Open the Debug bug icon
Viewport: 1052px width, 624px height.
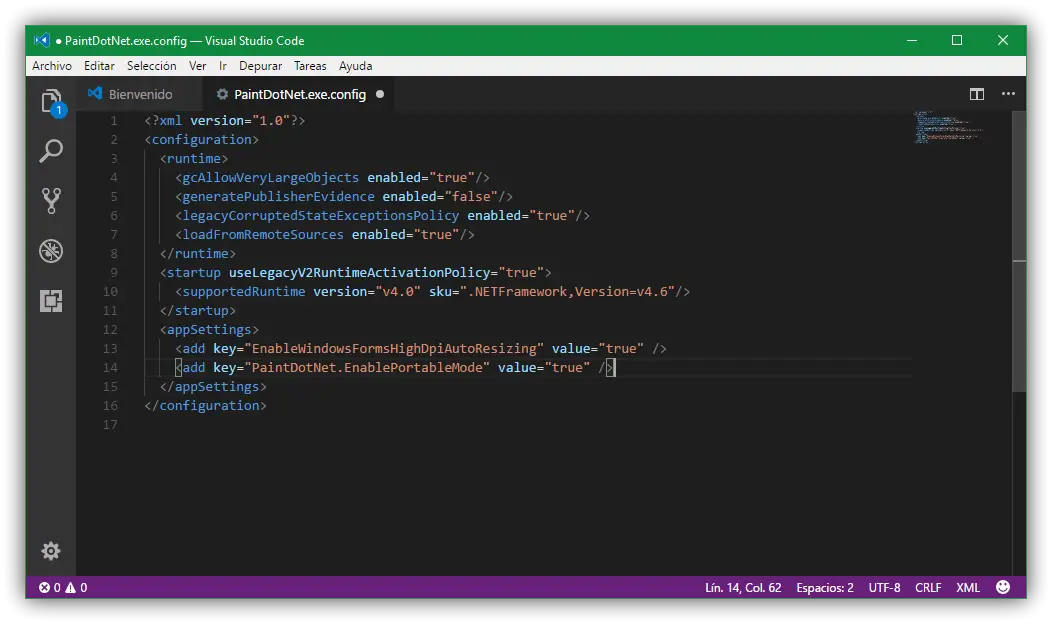[51, 251]
